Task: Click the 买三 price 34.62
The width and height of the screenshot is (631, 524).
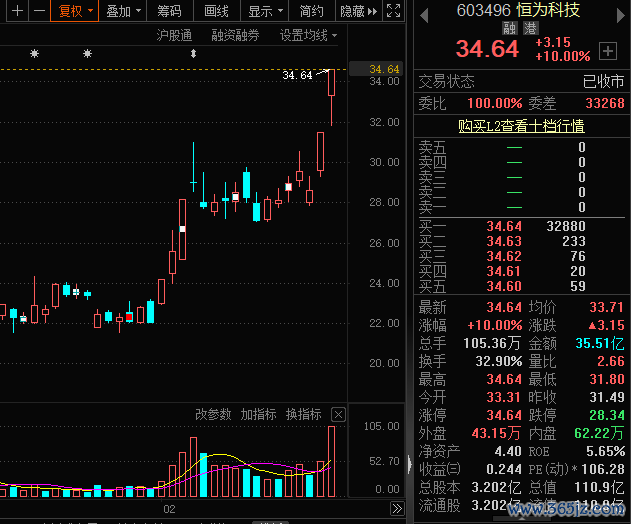Action: [504, 256]
